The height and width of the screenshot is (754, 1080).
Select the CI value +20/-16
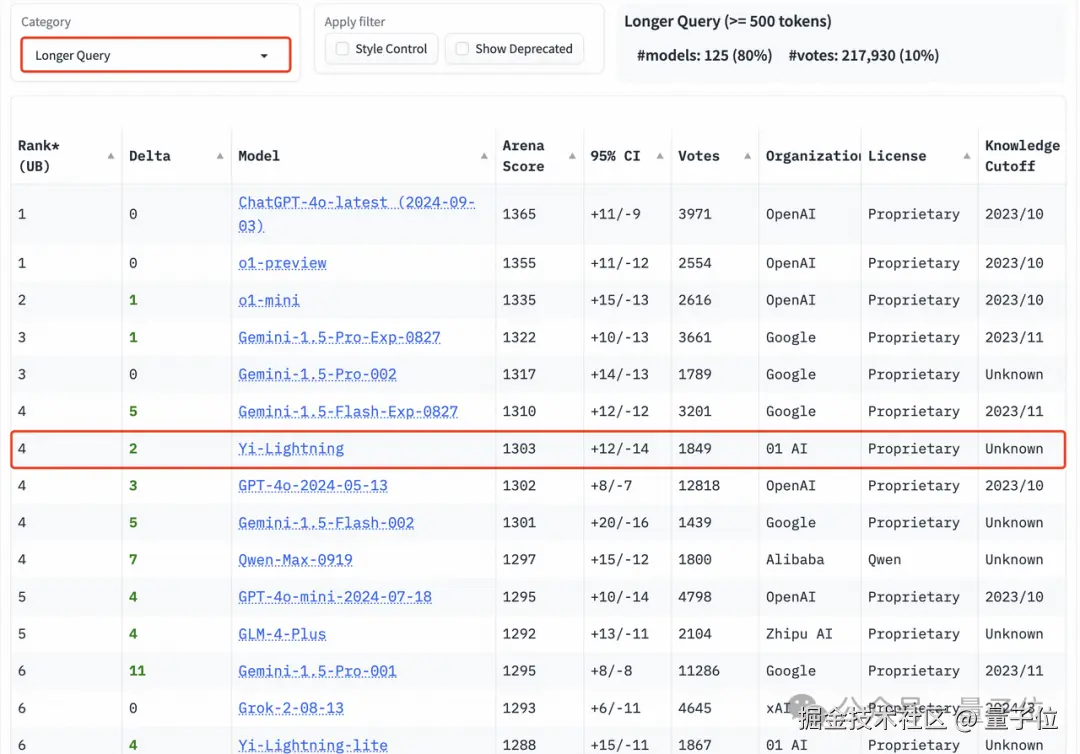point(619,523)
